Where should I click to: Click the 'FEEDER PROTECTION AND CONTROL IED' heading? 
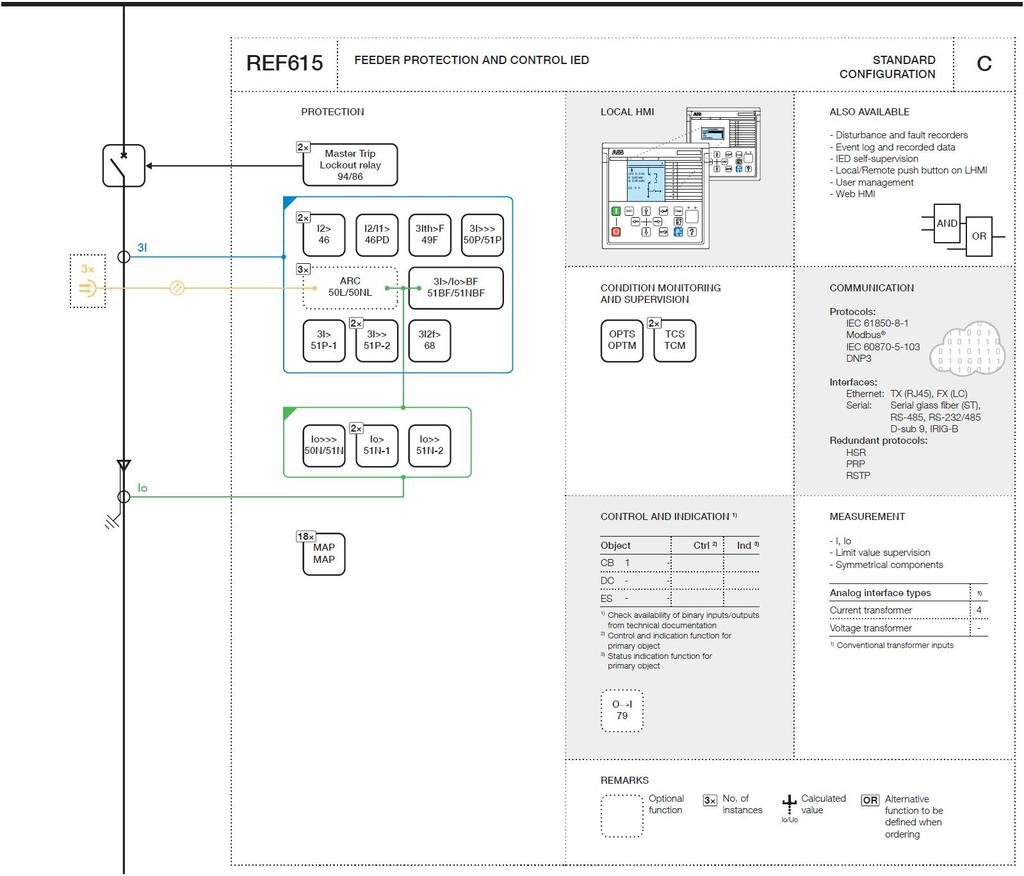tap(472, 60)
